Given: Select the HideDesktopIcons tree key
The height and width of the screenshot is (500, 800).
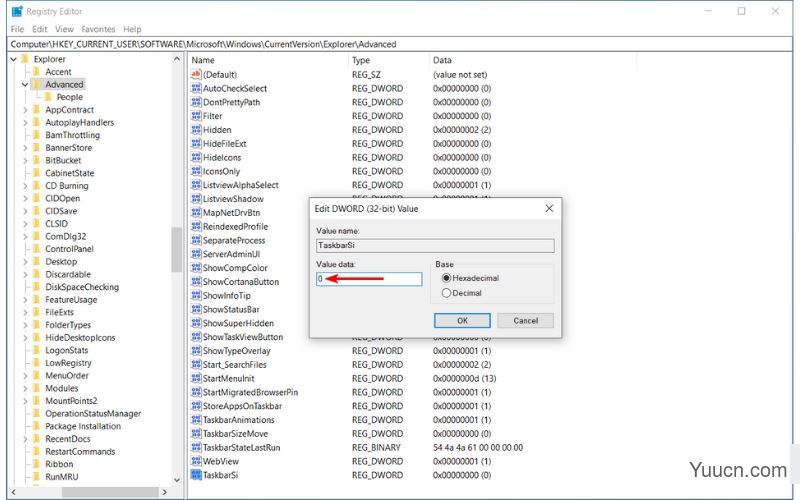Looking at the screenshot, I should tap(80, 337).
